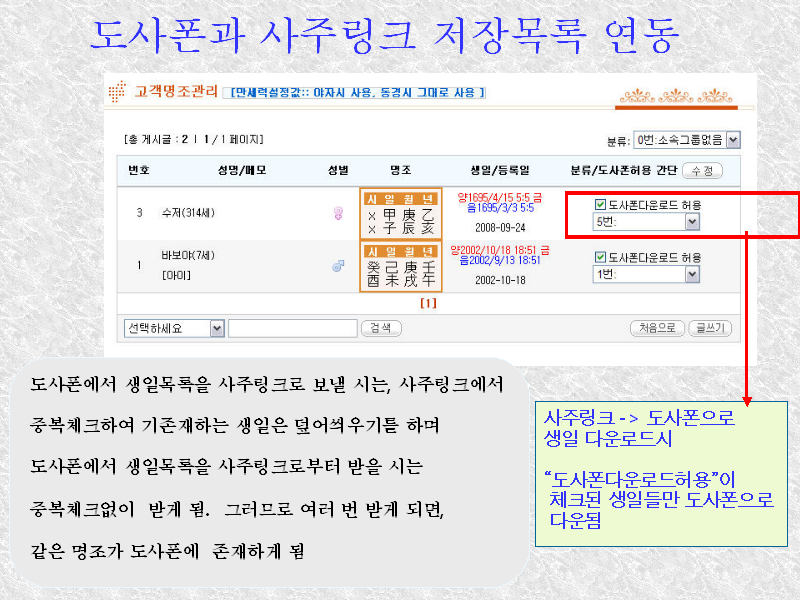Viewport: 800px width, 600px height.
Task: Click the 고객명조관리 page title
Action: click(176, 91)
